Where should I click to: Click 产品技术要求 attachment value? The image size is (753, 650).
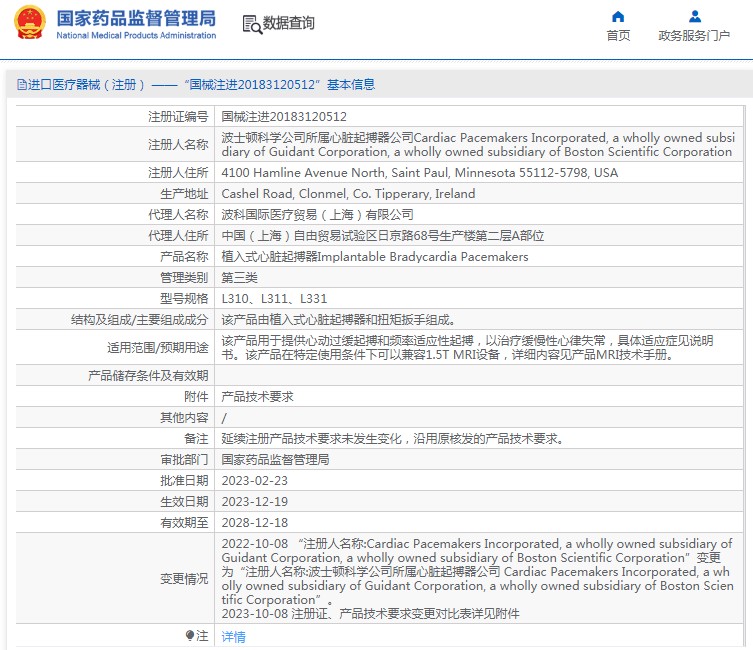click(257, 397)
